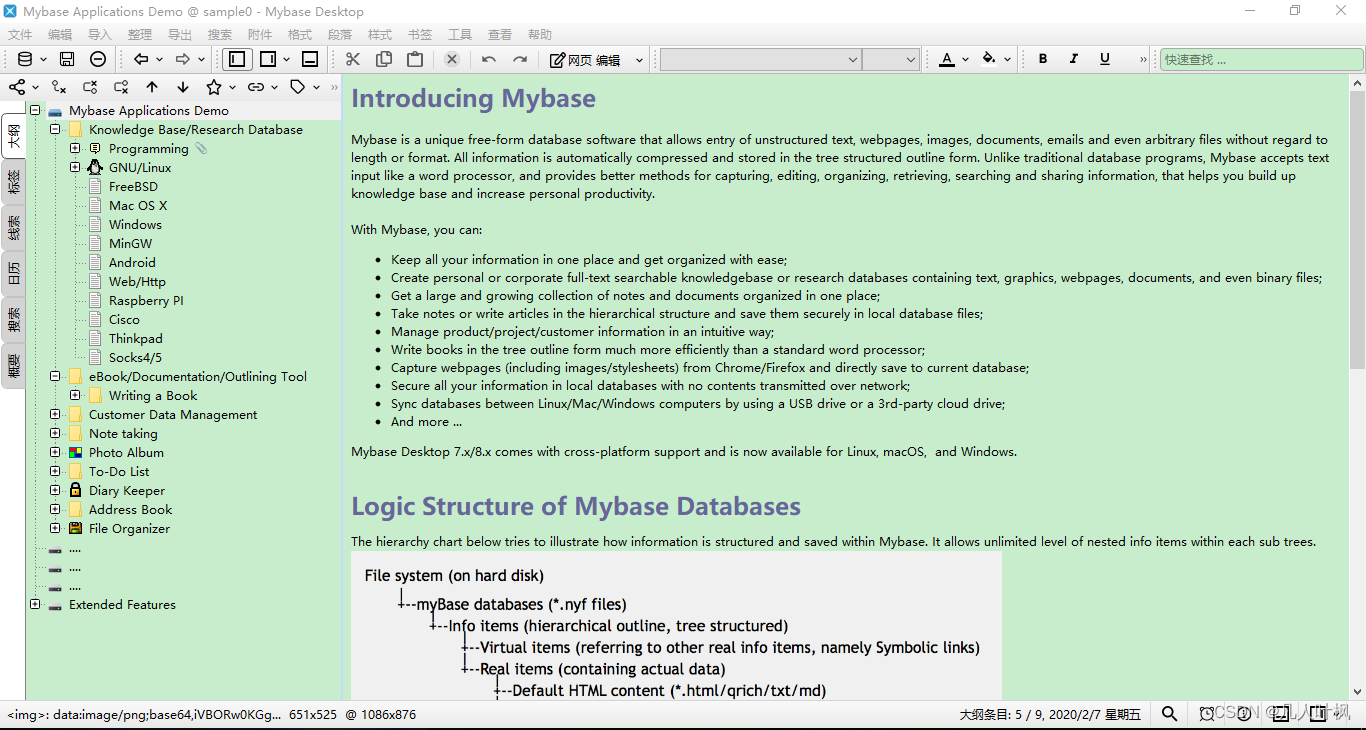Redo the last edit
1366x730 pixels.
pos(520,59)
